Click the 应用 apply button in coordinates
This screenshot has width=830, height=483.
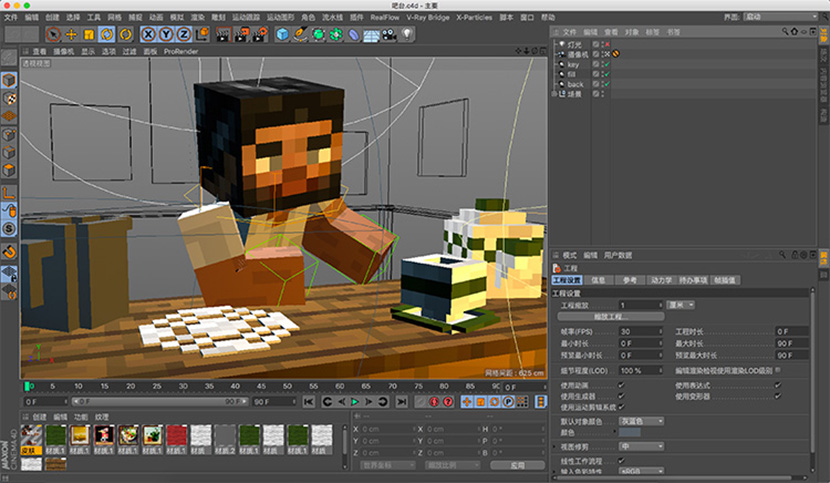click(x=517, y=465)
